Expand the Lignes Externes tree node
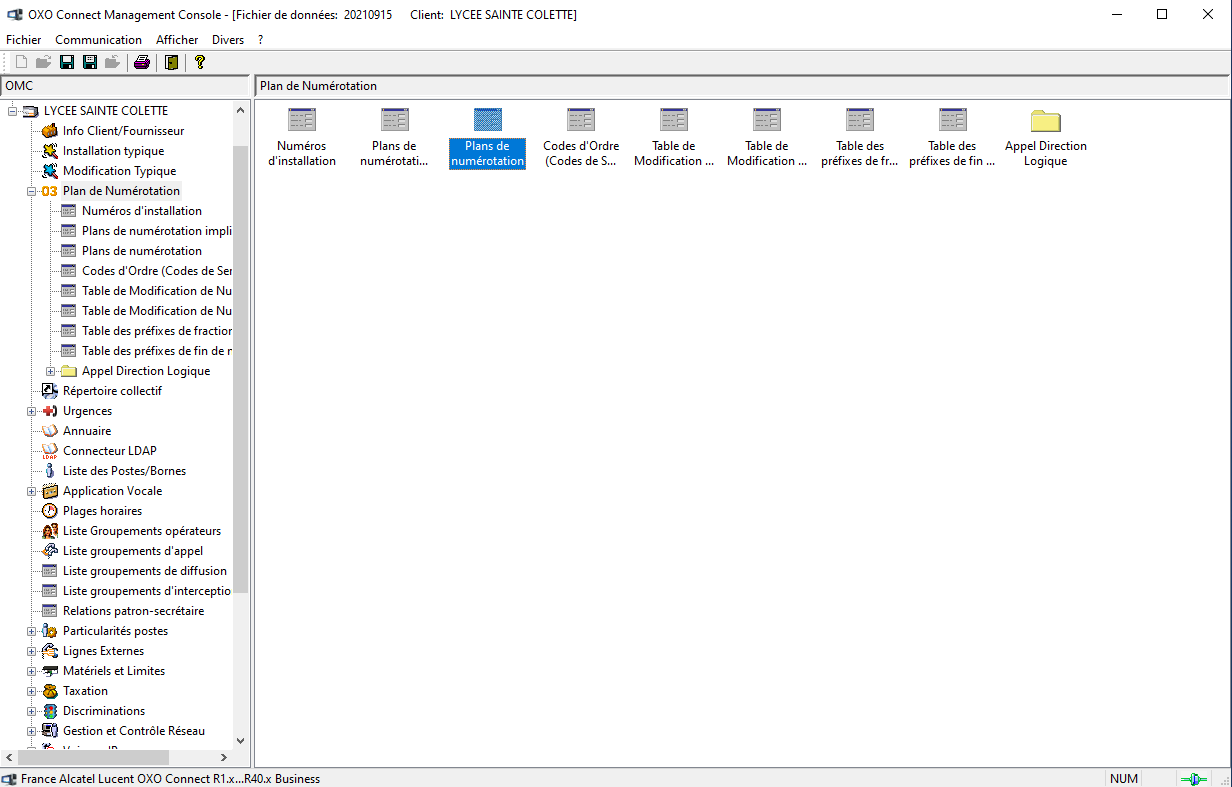This screenshot has height=787, width=1232. point(32,651)
